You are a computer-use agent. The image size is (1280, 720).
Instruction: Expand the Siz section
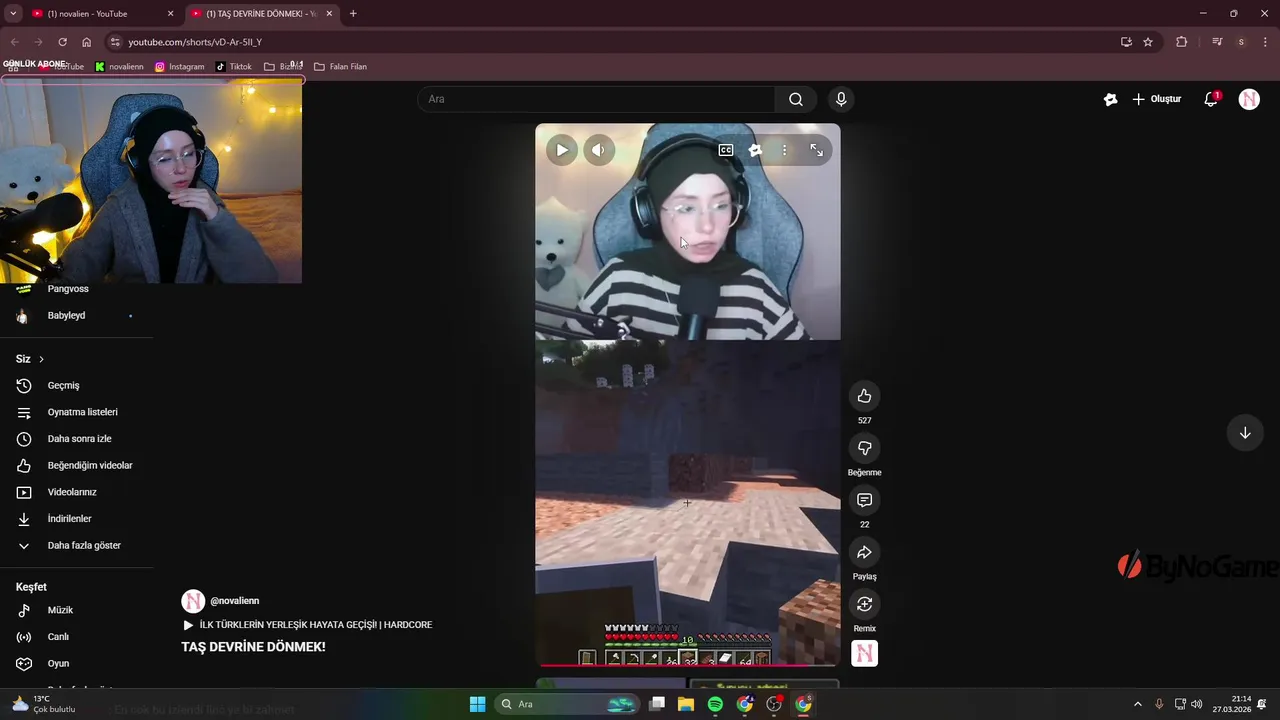click(30, 359)
